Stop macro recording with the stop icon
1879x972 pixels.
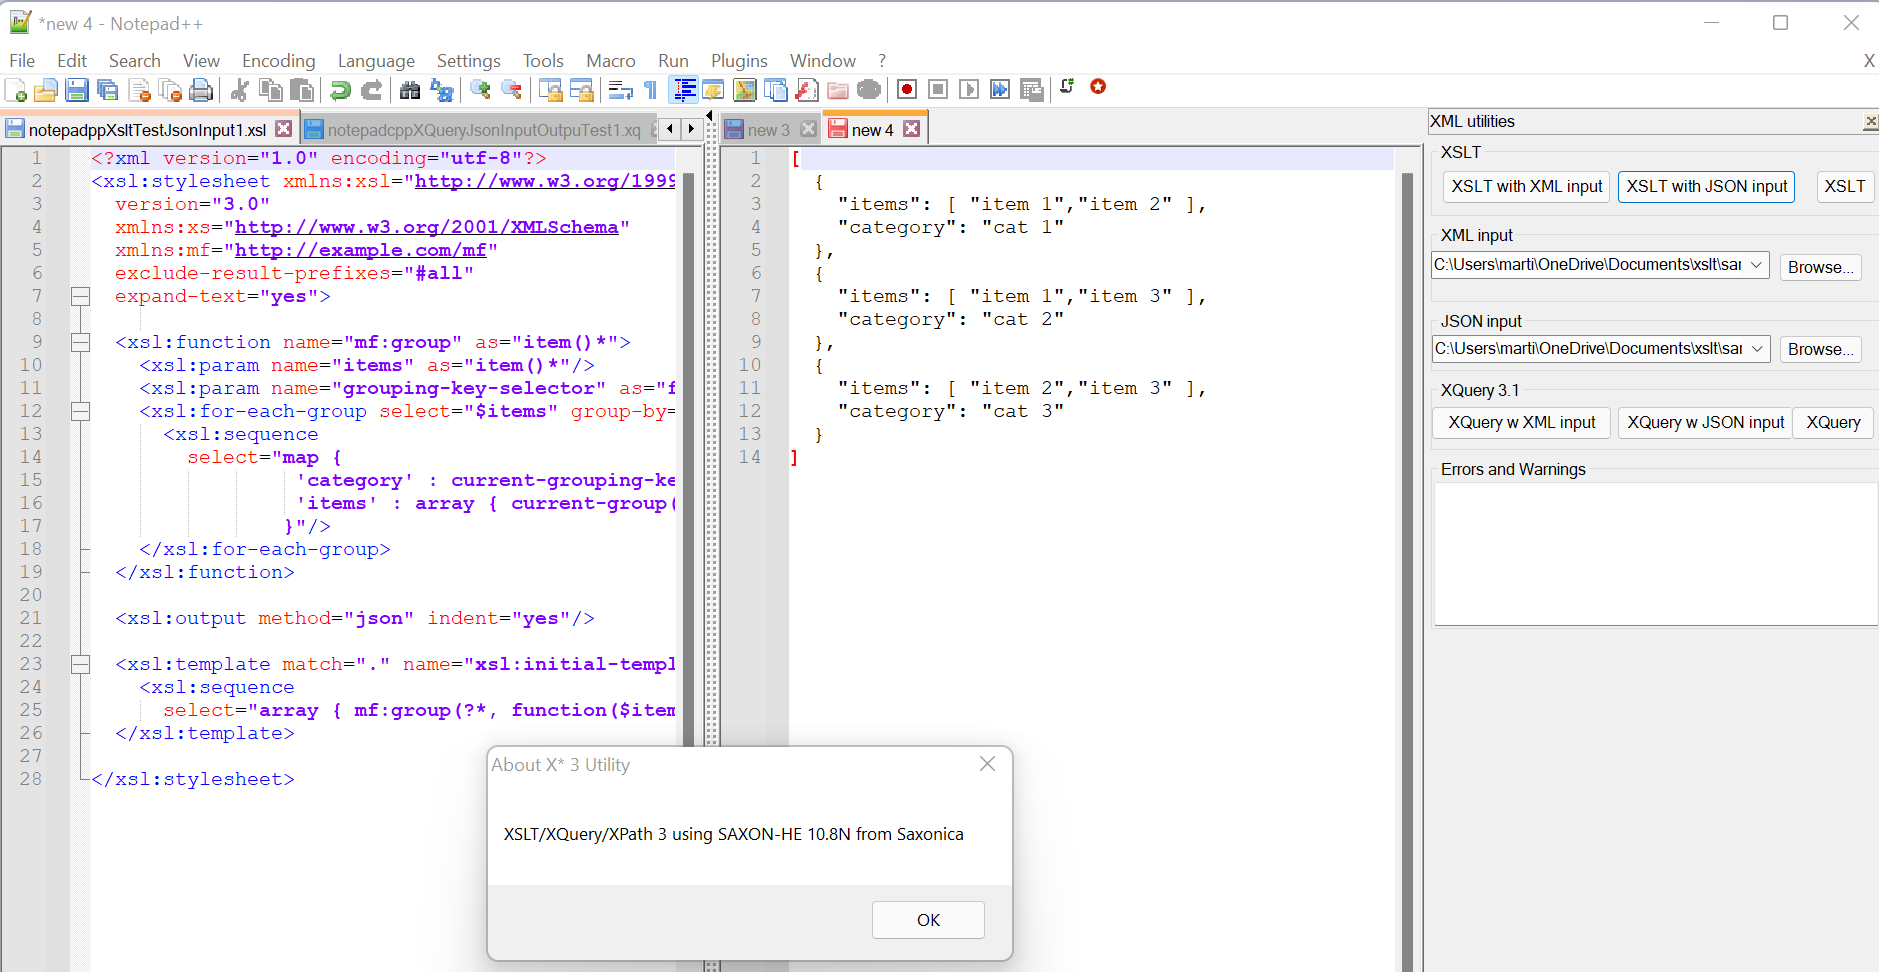point(937,89)
